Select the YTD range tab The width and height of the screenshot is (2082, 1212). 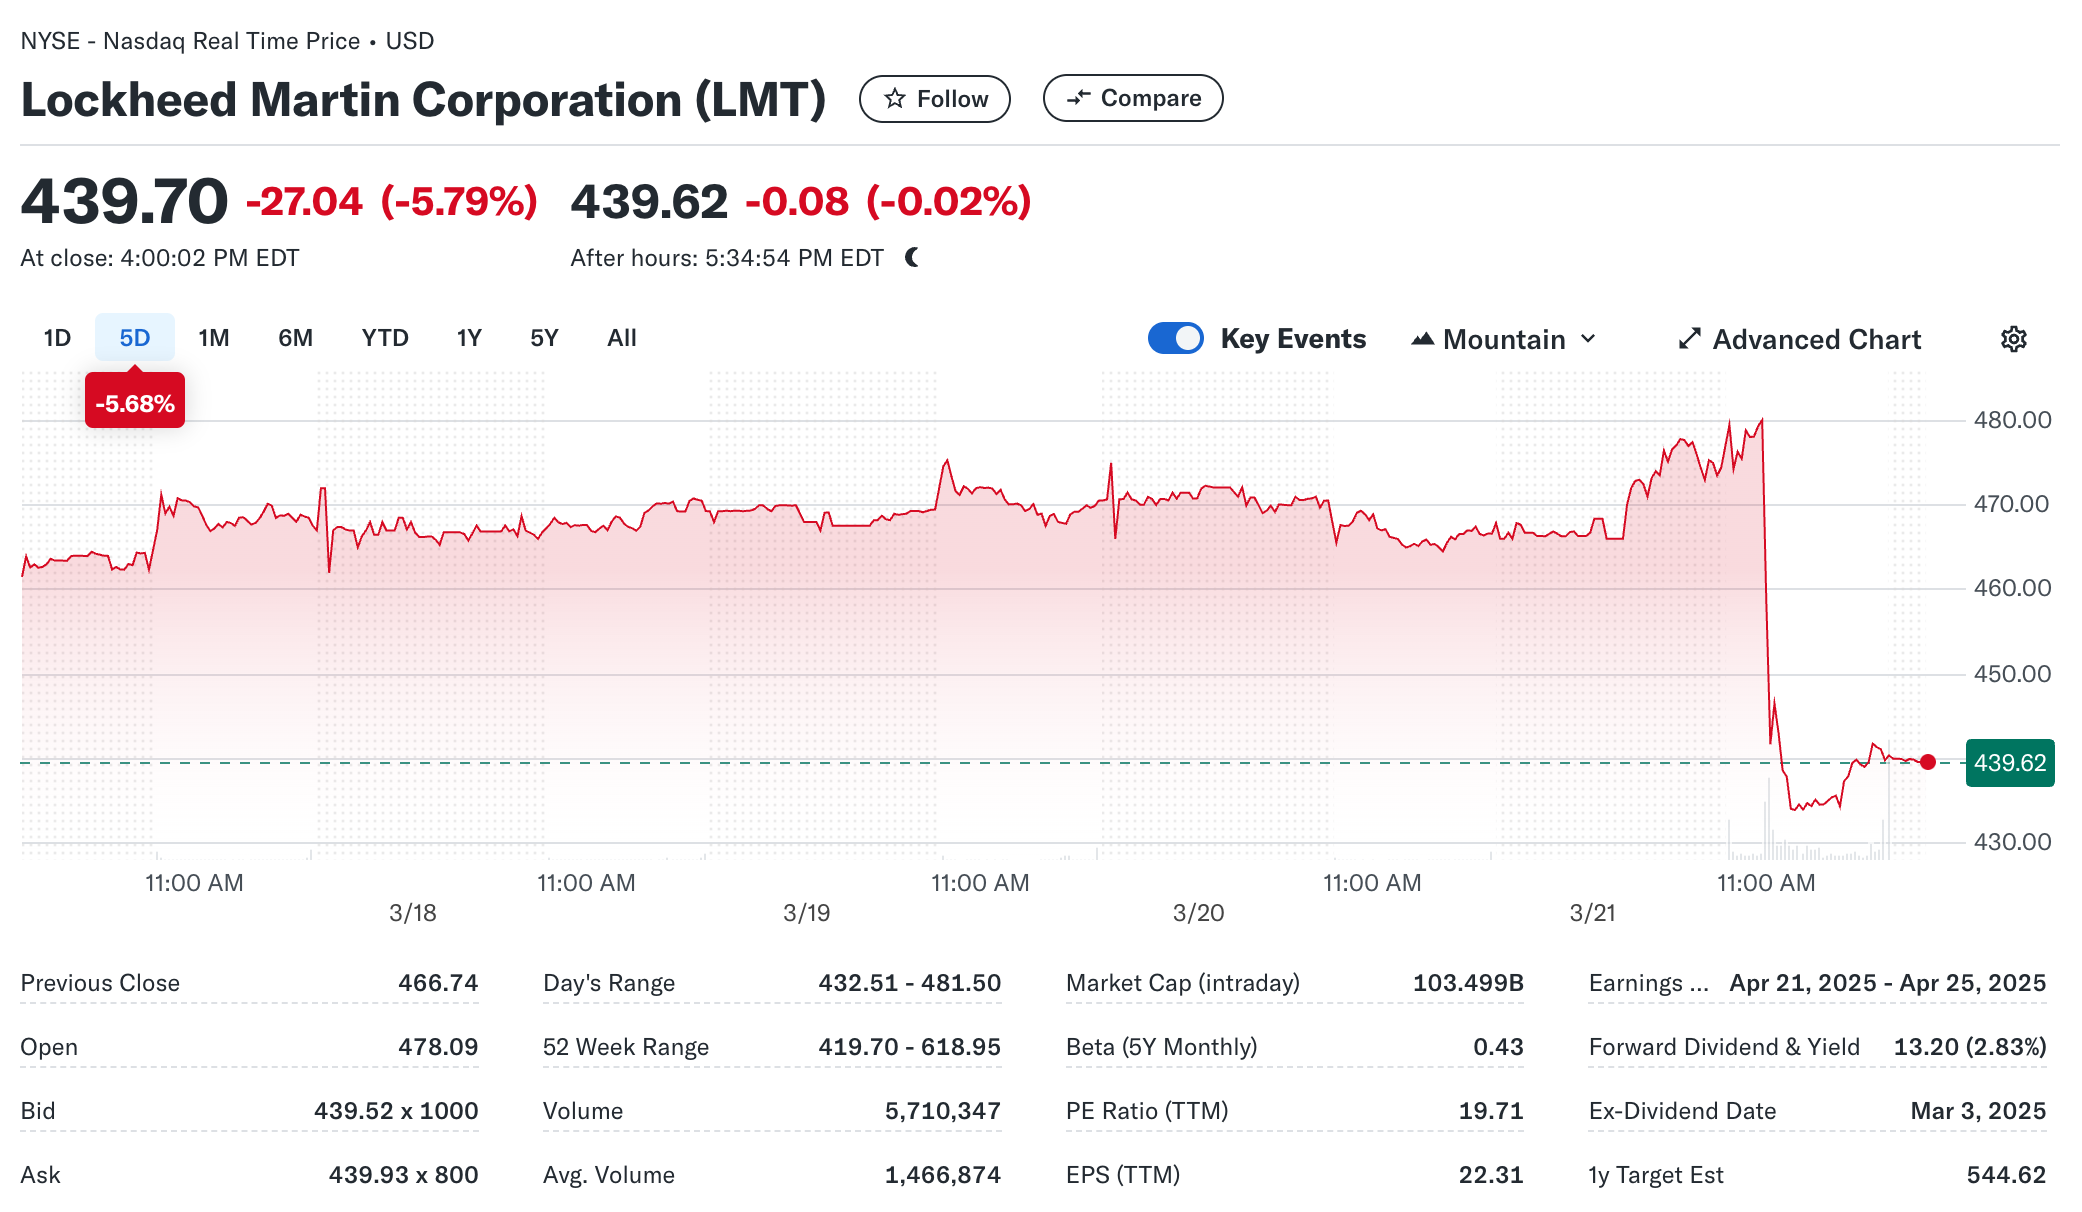click(385, 338)
